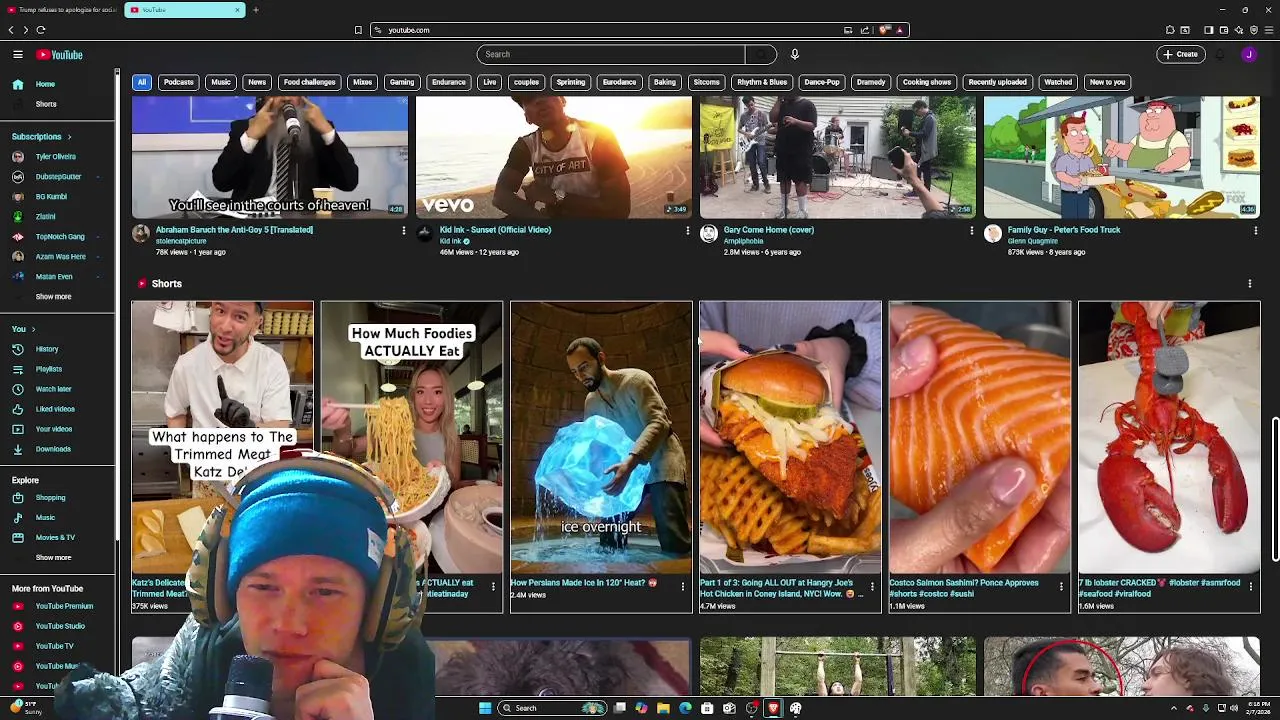1280x720 pixels.
Task: Show hidden system tray icons chevron
Action: 1175,708
